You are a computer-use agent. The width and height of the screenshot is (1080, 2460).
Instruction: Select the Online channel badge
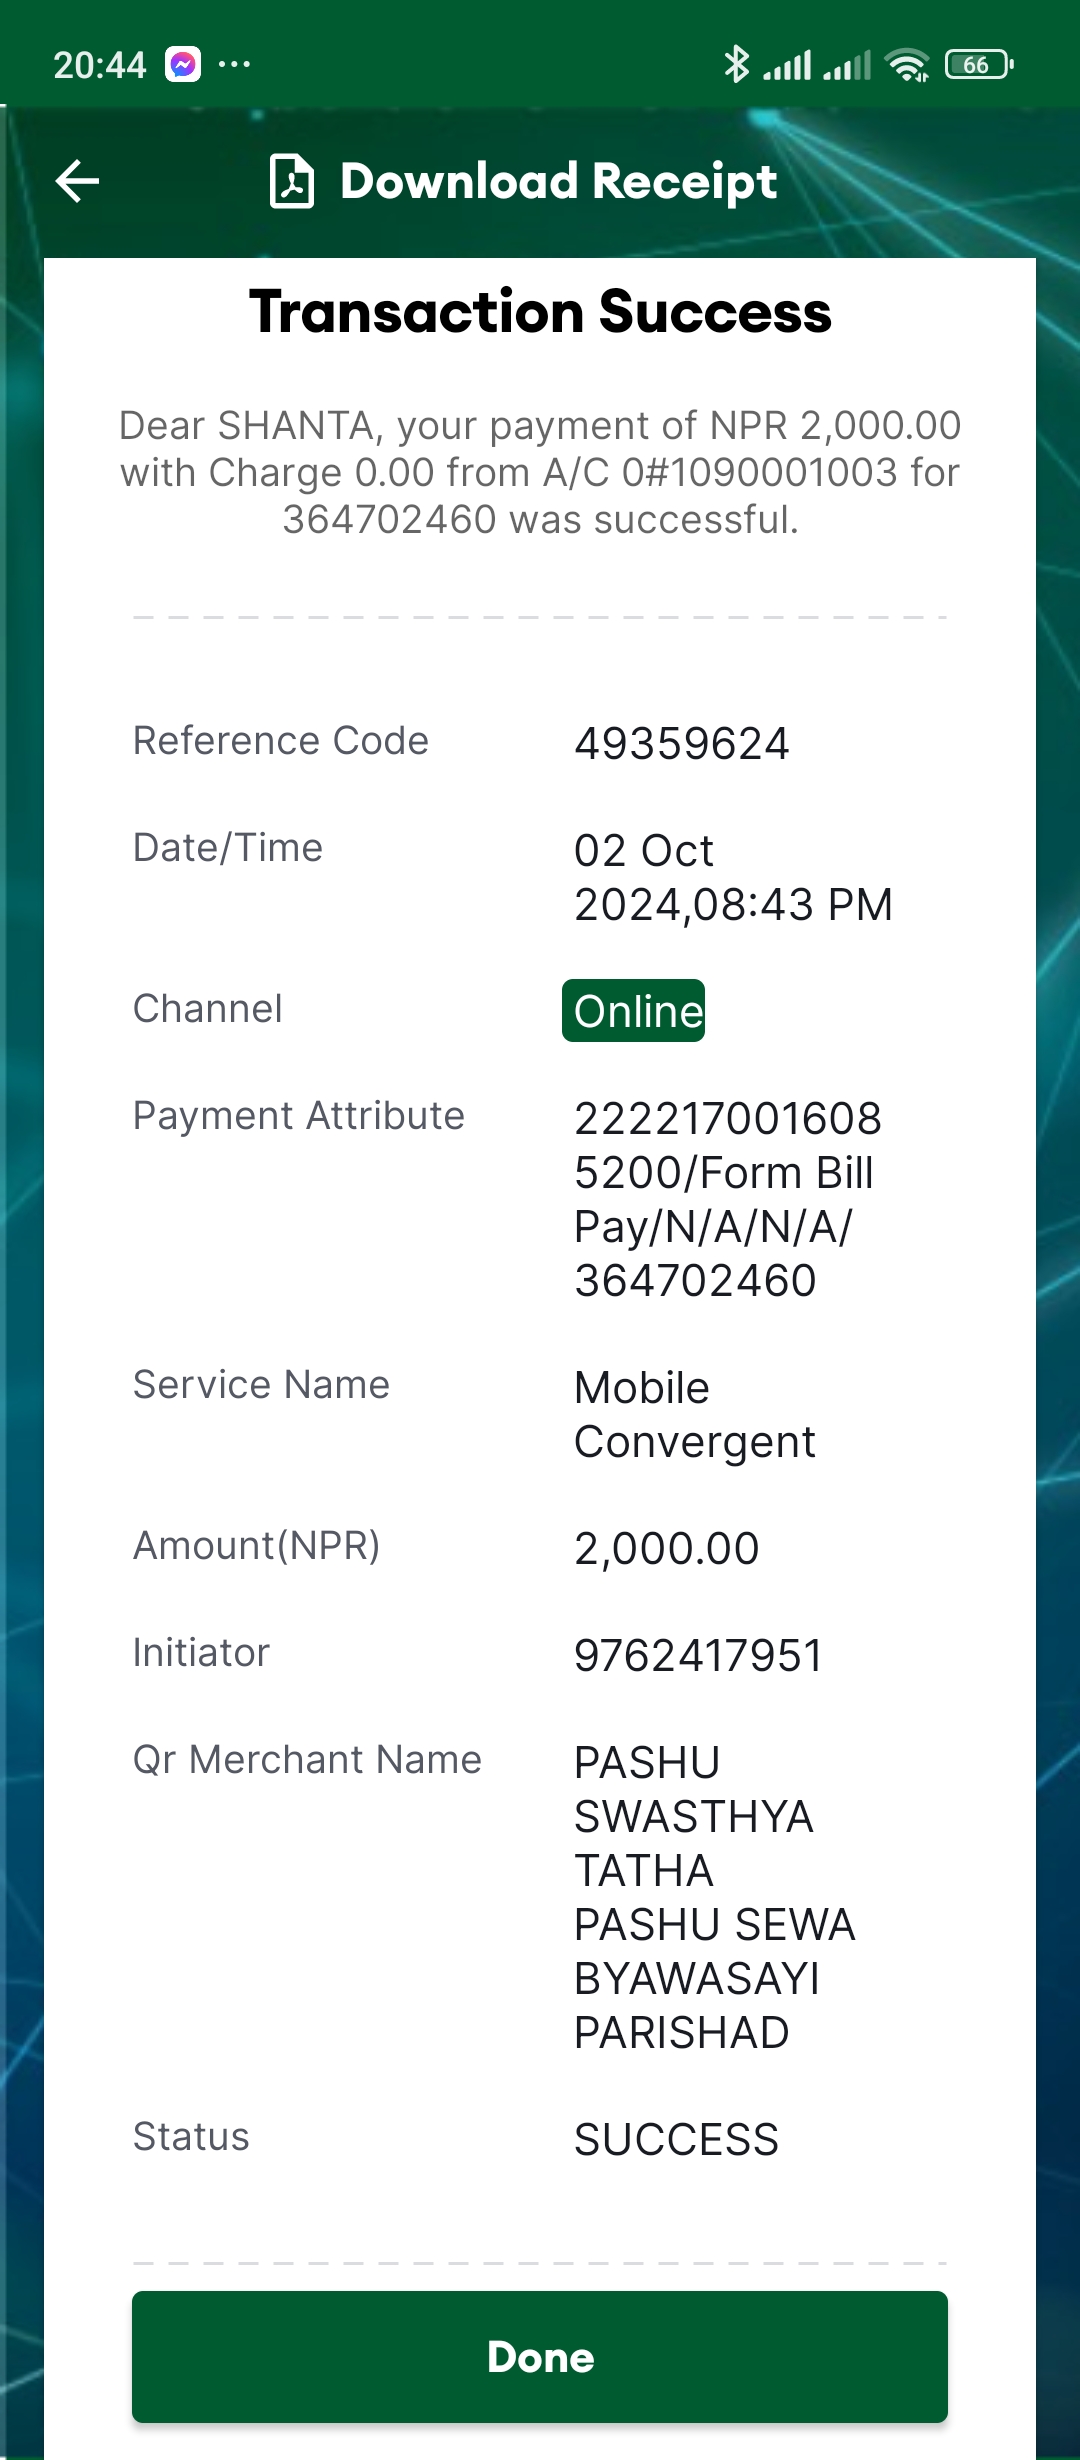pyautogui.click(x=633, y=1010)
